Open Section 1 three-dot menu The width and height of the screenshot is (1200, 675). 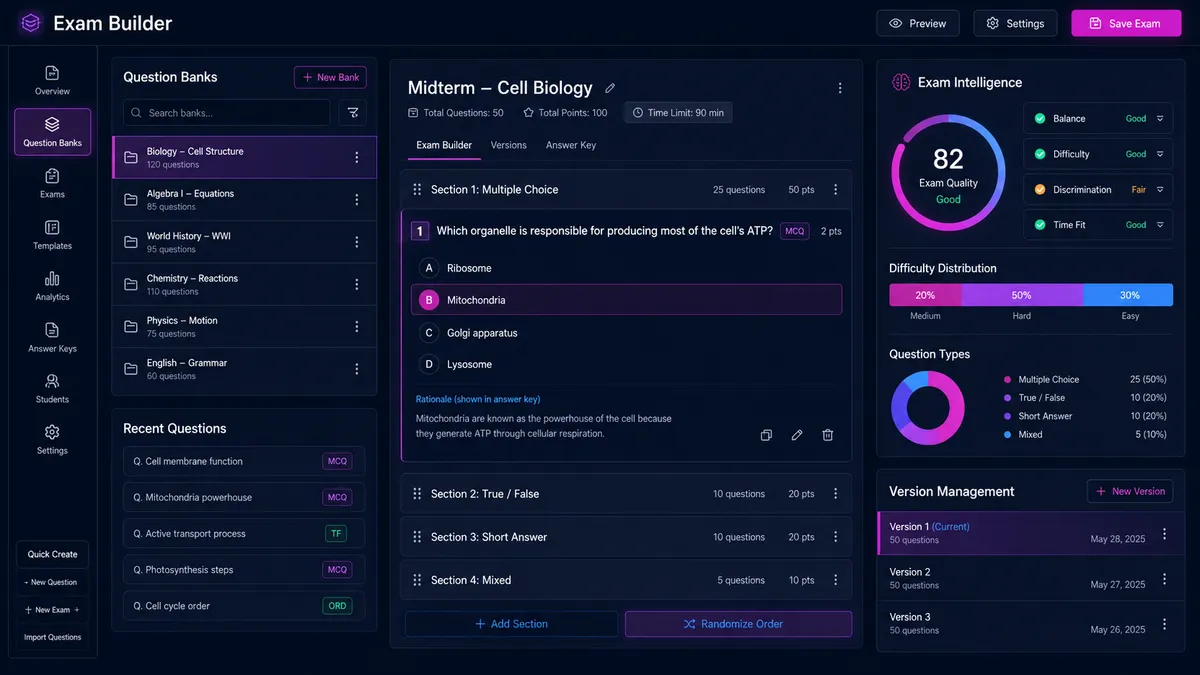coord(836,189)
